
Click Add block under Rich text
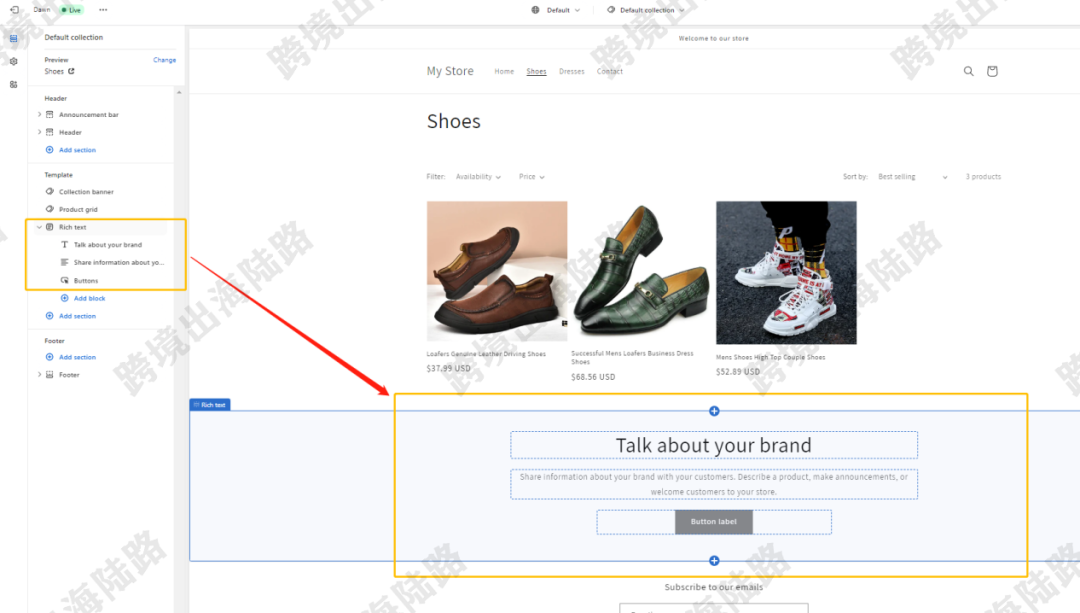(x=90, y=298)
